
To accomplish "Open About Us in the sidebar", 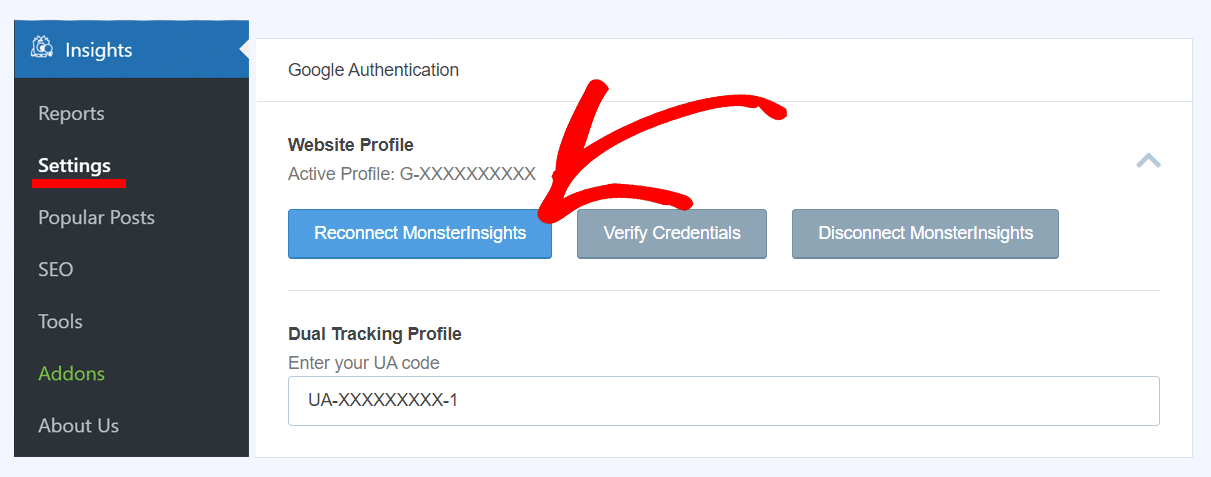I will point(78,425).
